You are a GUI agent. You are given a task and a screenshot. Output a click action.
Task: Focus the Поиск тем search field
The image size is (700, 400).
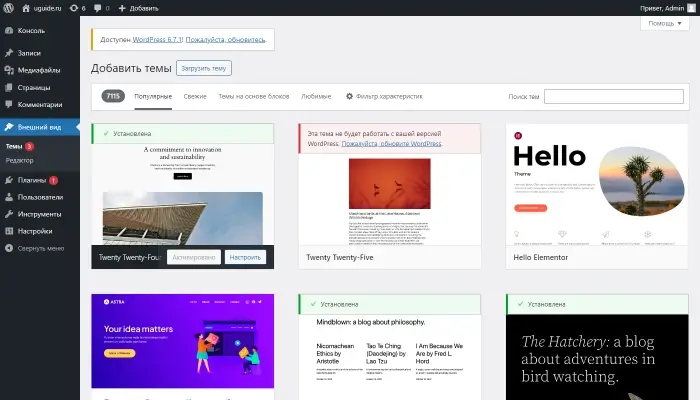614,96
